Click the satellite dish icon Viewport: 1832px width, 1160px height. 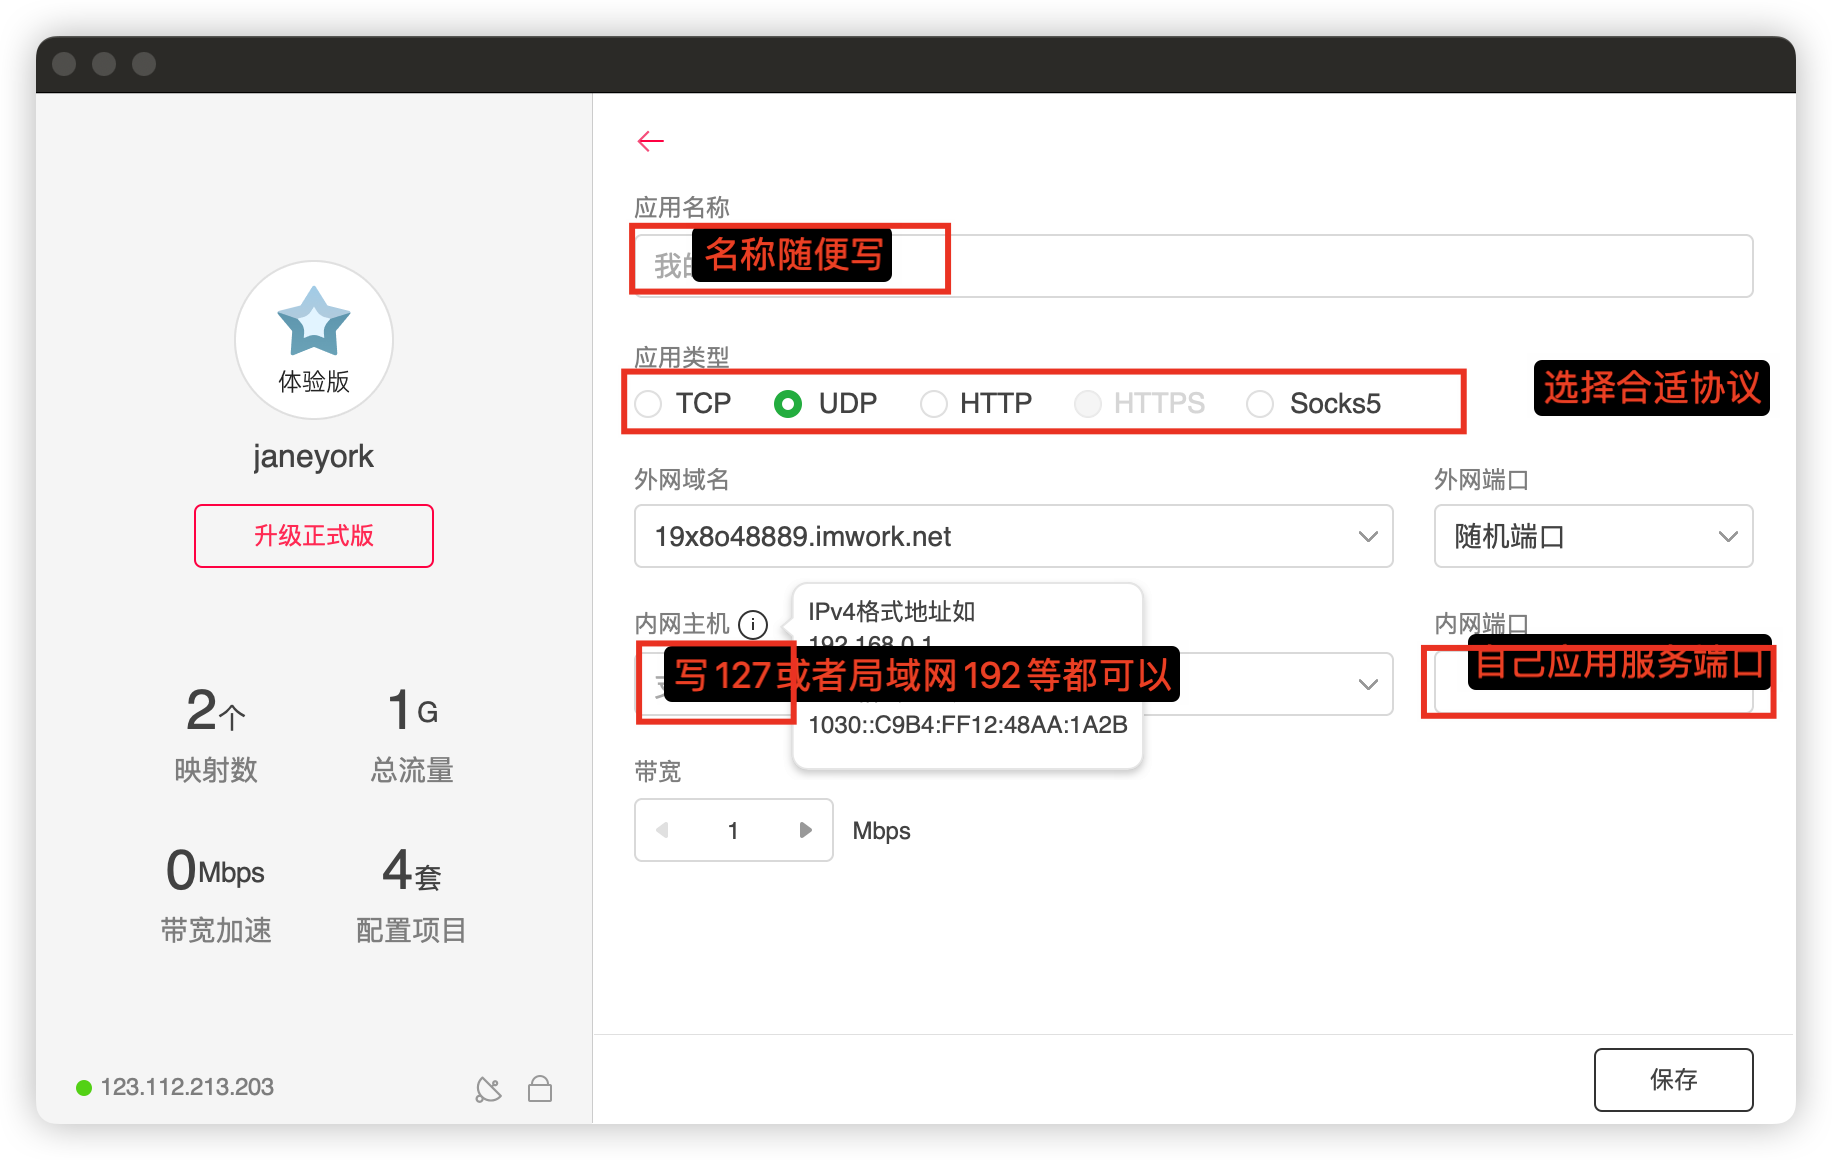tap(488, 1089)
